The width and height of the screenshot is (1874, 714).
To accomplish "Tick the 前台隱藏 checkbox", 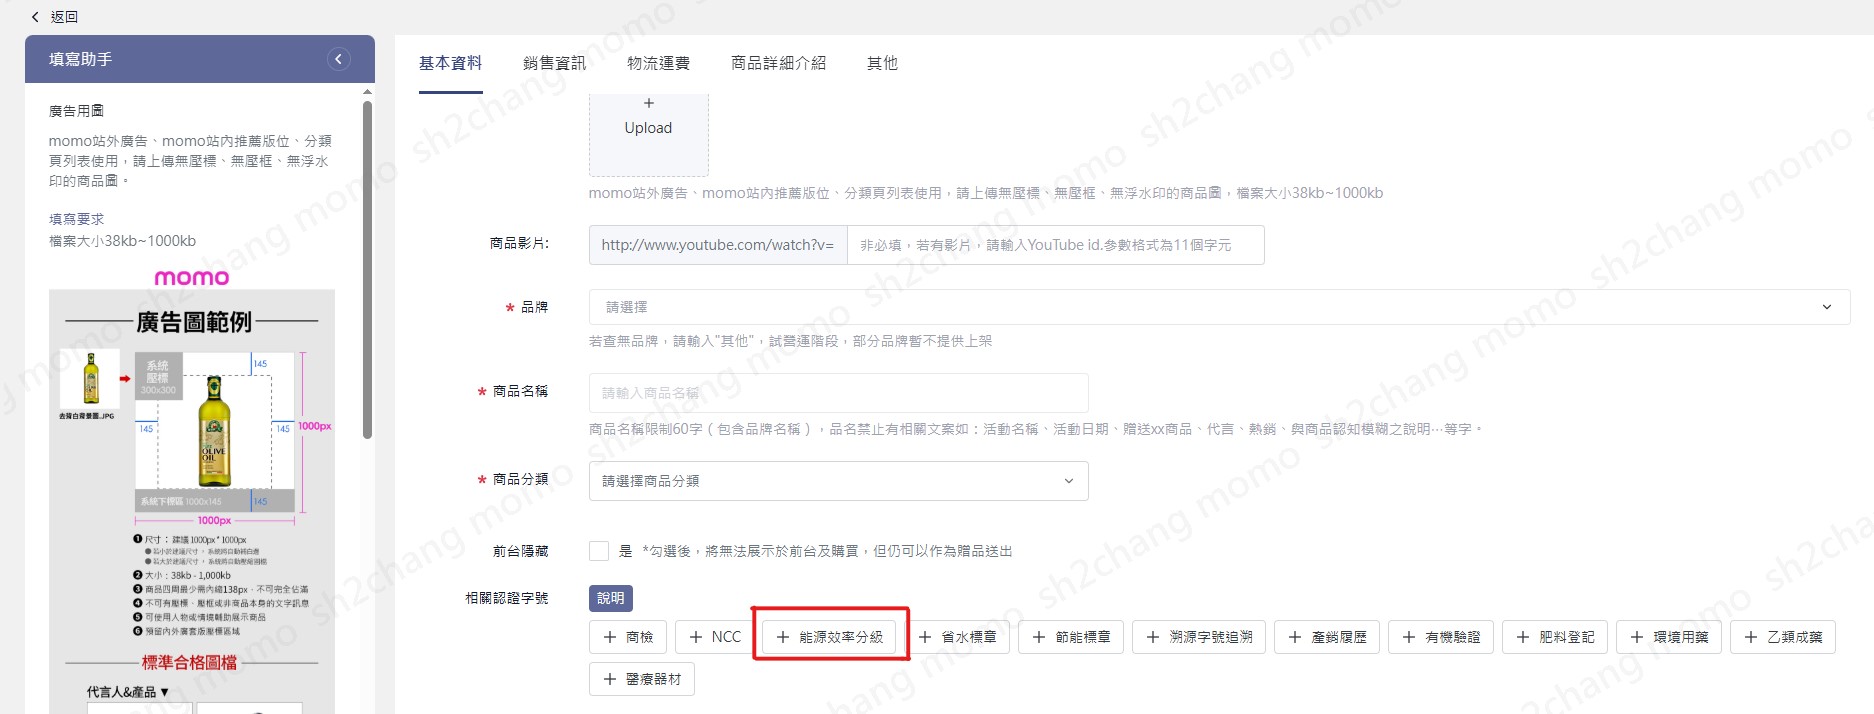I will [x=599, y=551].
